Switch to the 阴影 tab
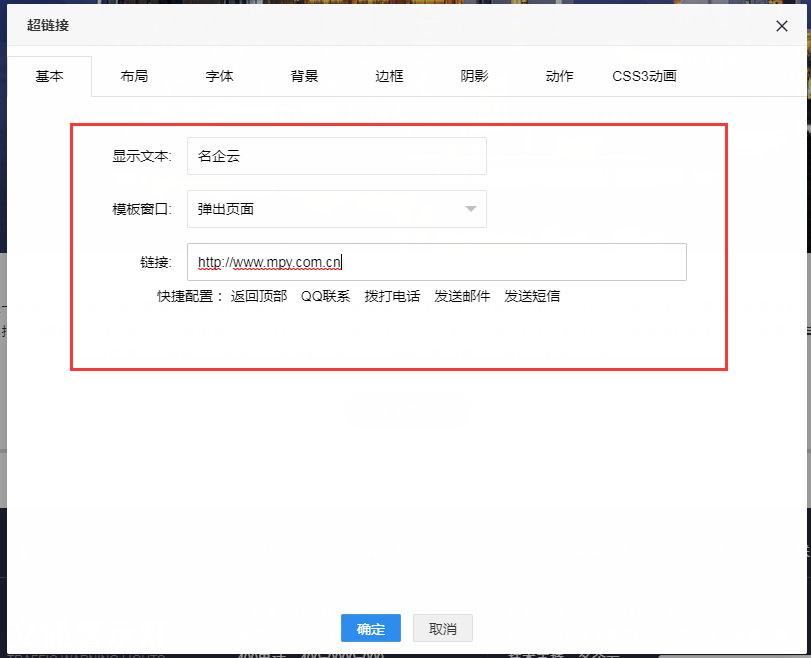 pyautogui.click(x=474, y=76)
